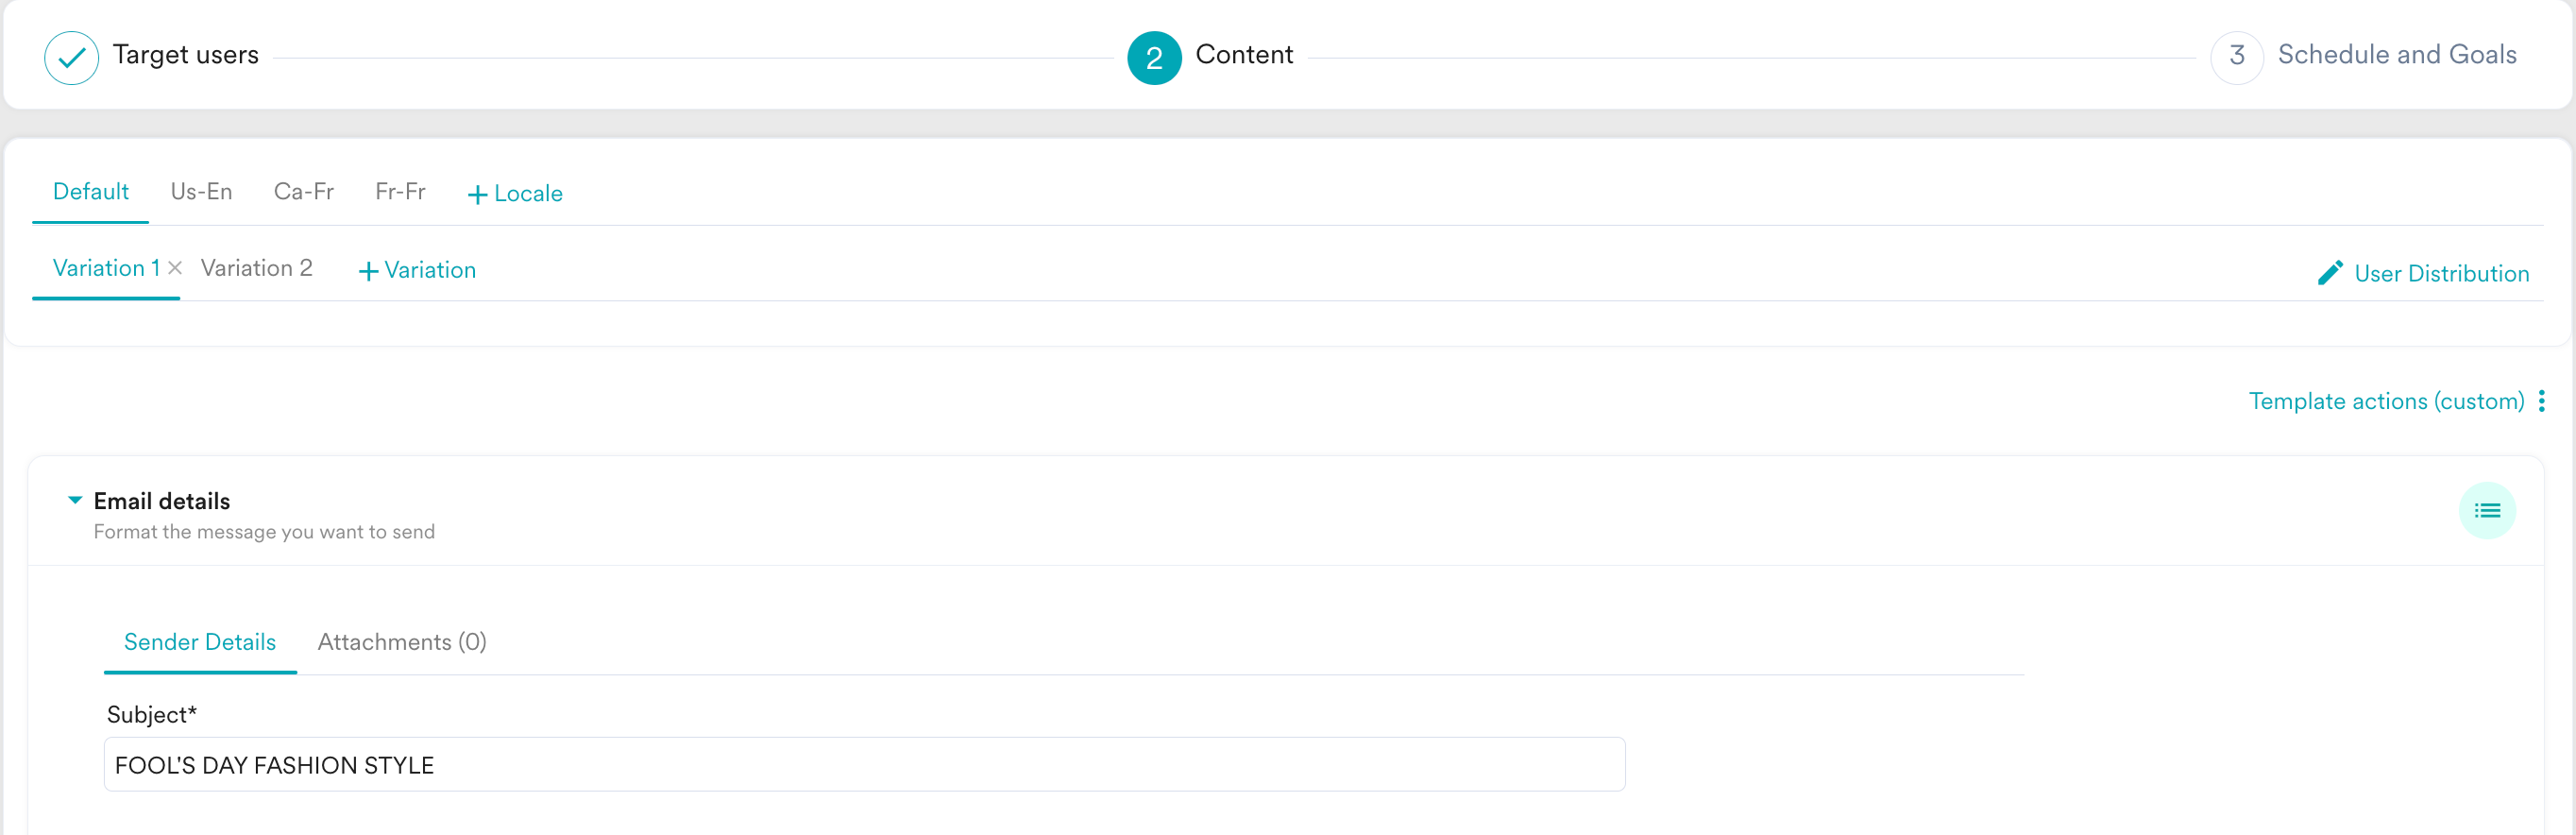Open the User Distribution link
Screen dimensions: 2576x835
2440,274
